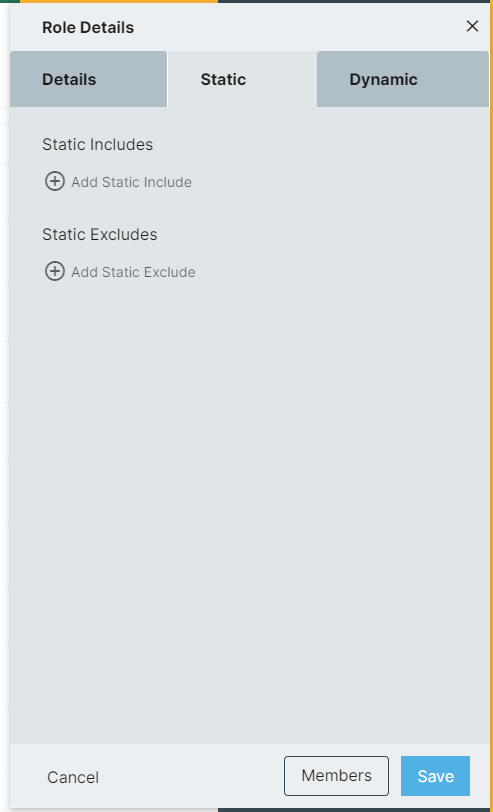Cancel the role changes
The height and width of the screenshot is (812, 493).
(x=73, y=777)
